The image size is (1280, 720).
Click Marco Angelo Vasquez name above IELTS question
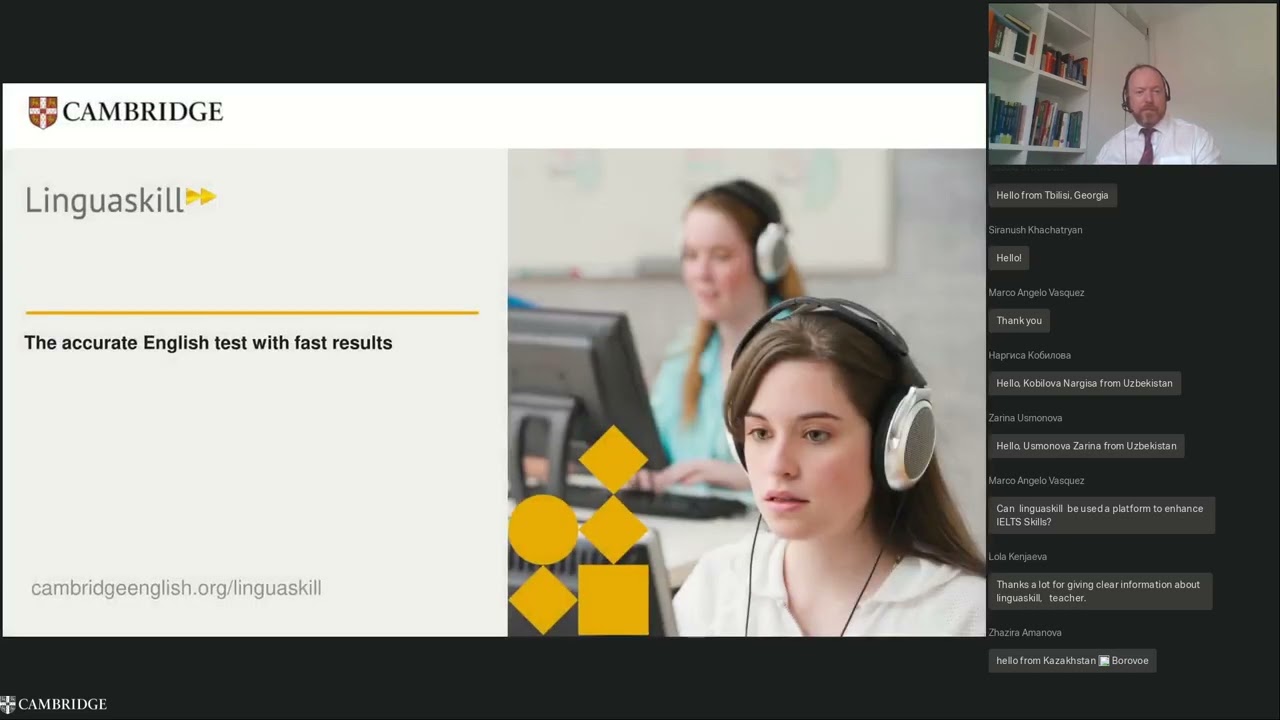[1036, 481]
